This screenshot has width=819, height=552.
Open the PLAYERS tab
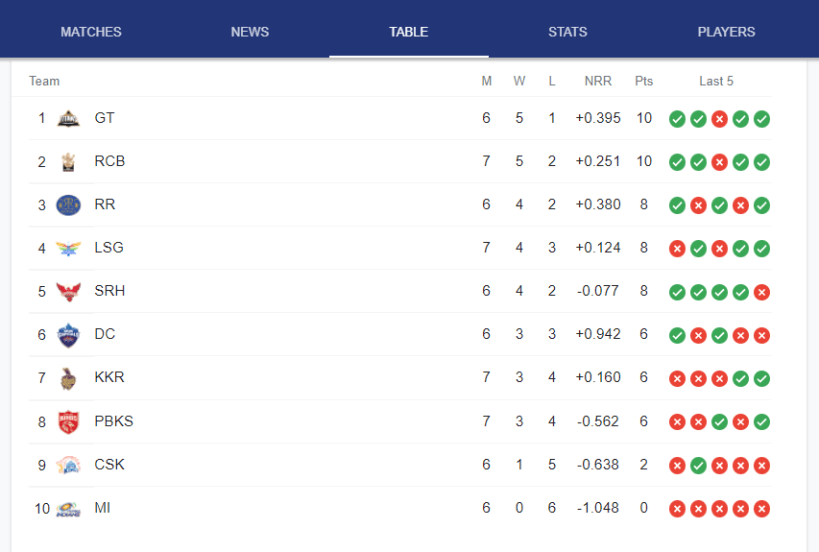tap(727, 32)
